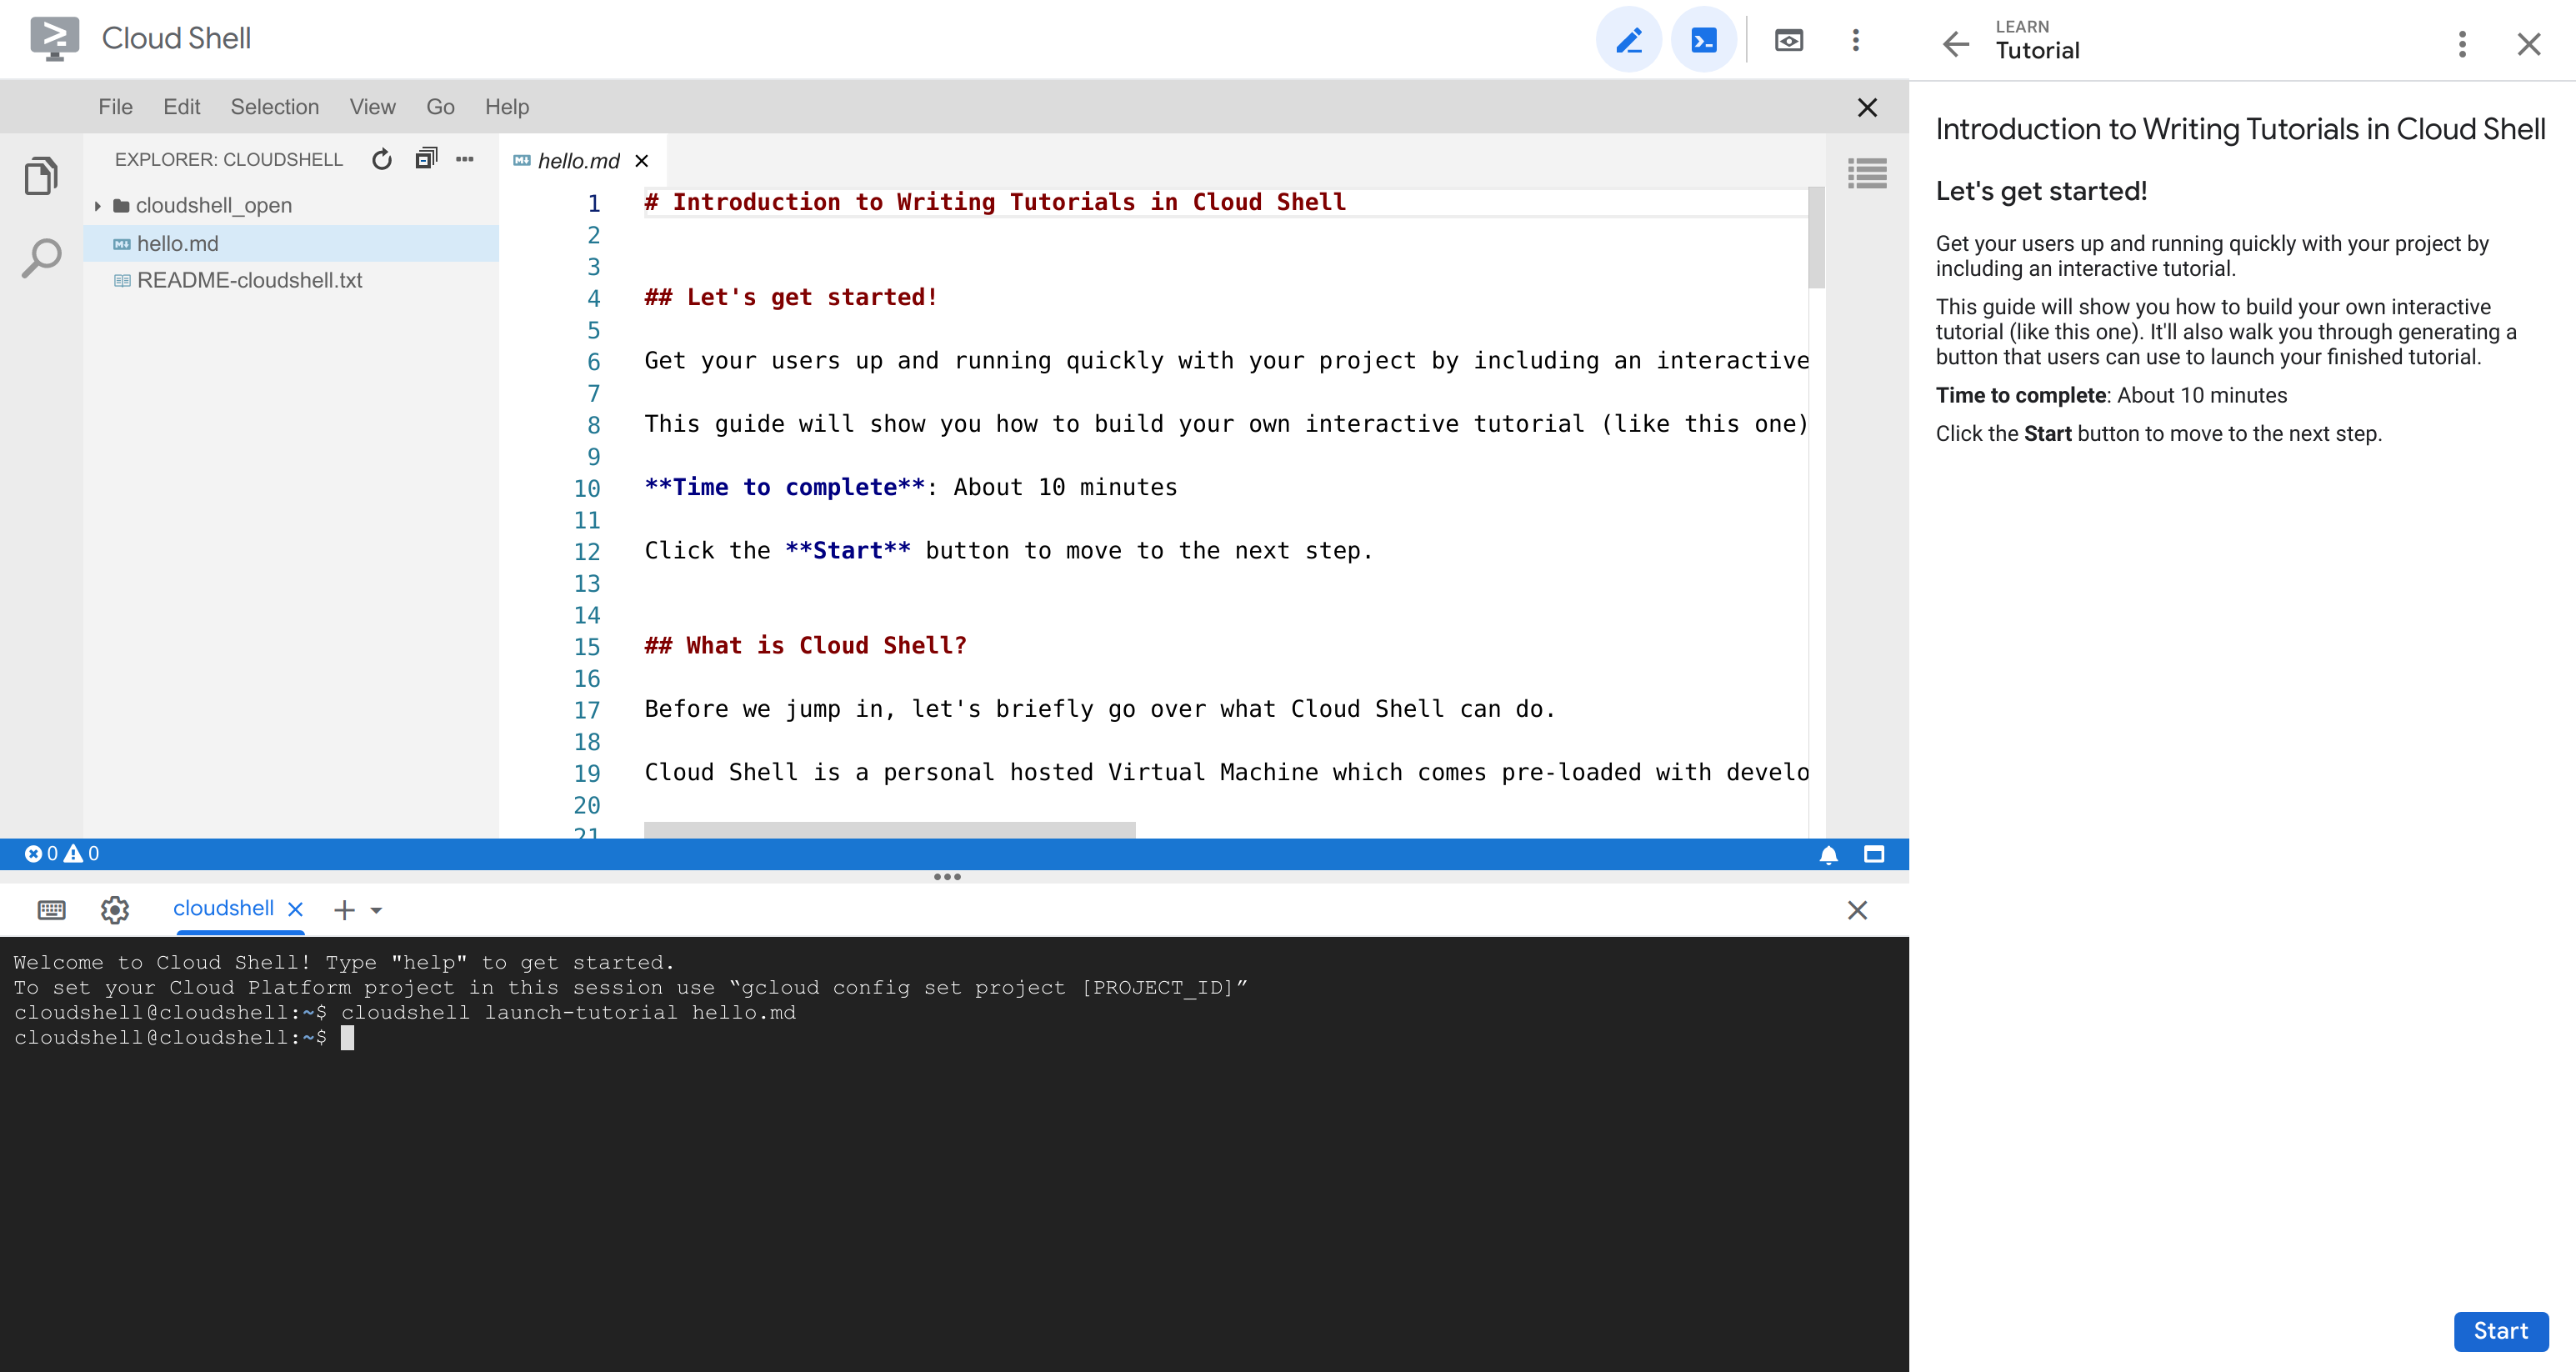Viewport: 2576px width, 1372px height.
Task: Click the File menu
Action: [x=113, y=108]
